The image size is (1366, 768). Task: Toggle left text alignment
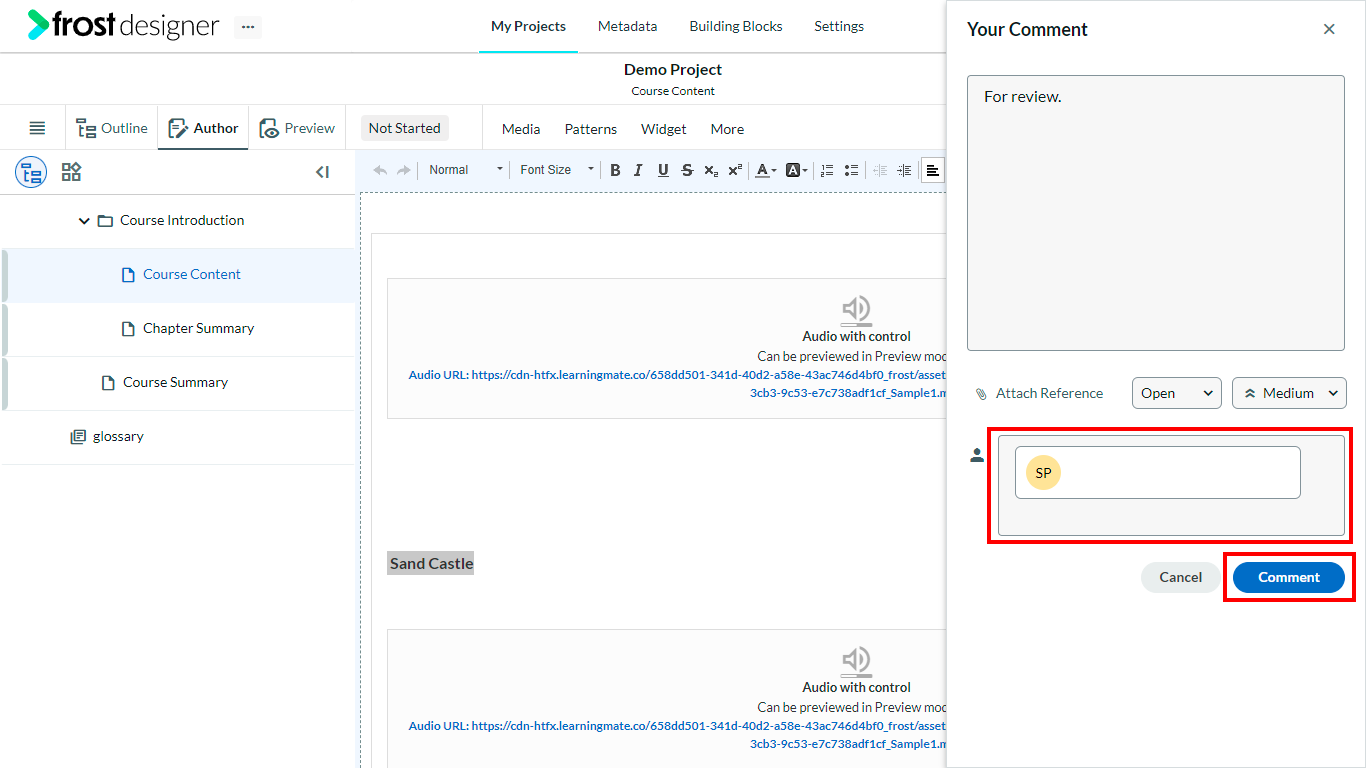(932, 170)
